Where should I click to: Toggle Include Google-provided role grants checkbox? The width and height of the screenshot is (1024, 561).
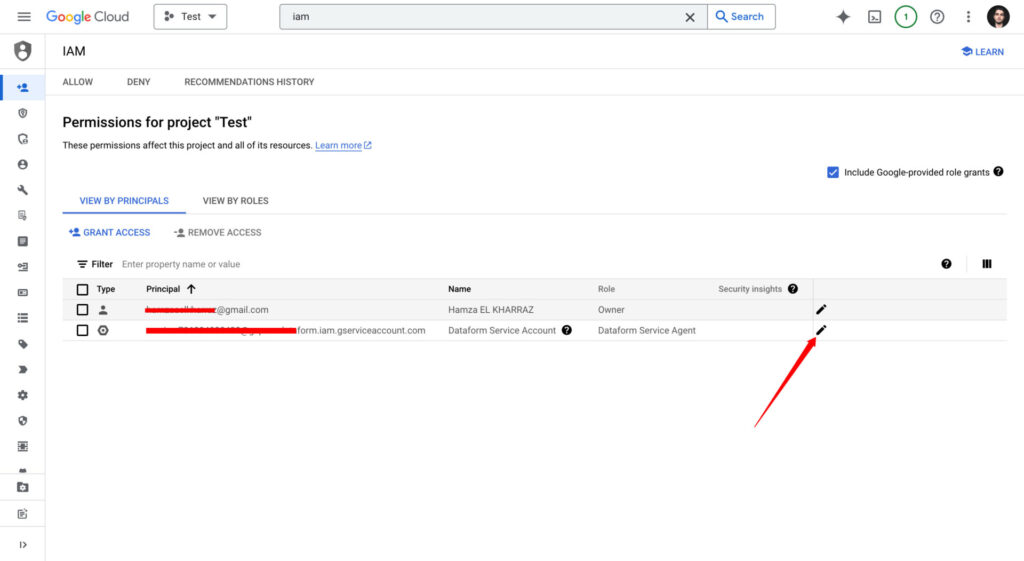833,172
